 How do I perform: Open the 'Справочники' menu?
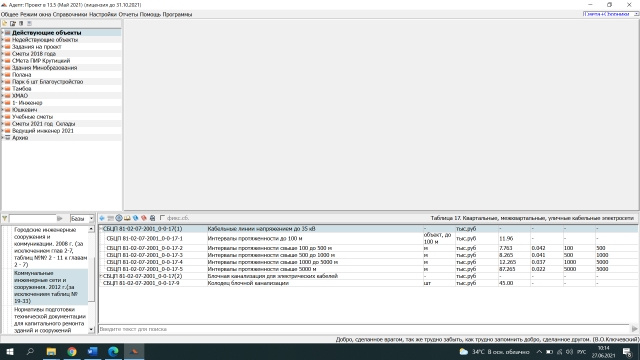(70, 14)
